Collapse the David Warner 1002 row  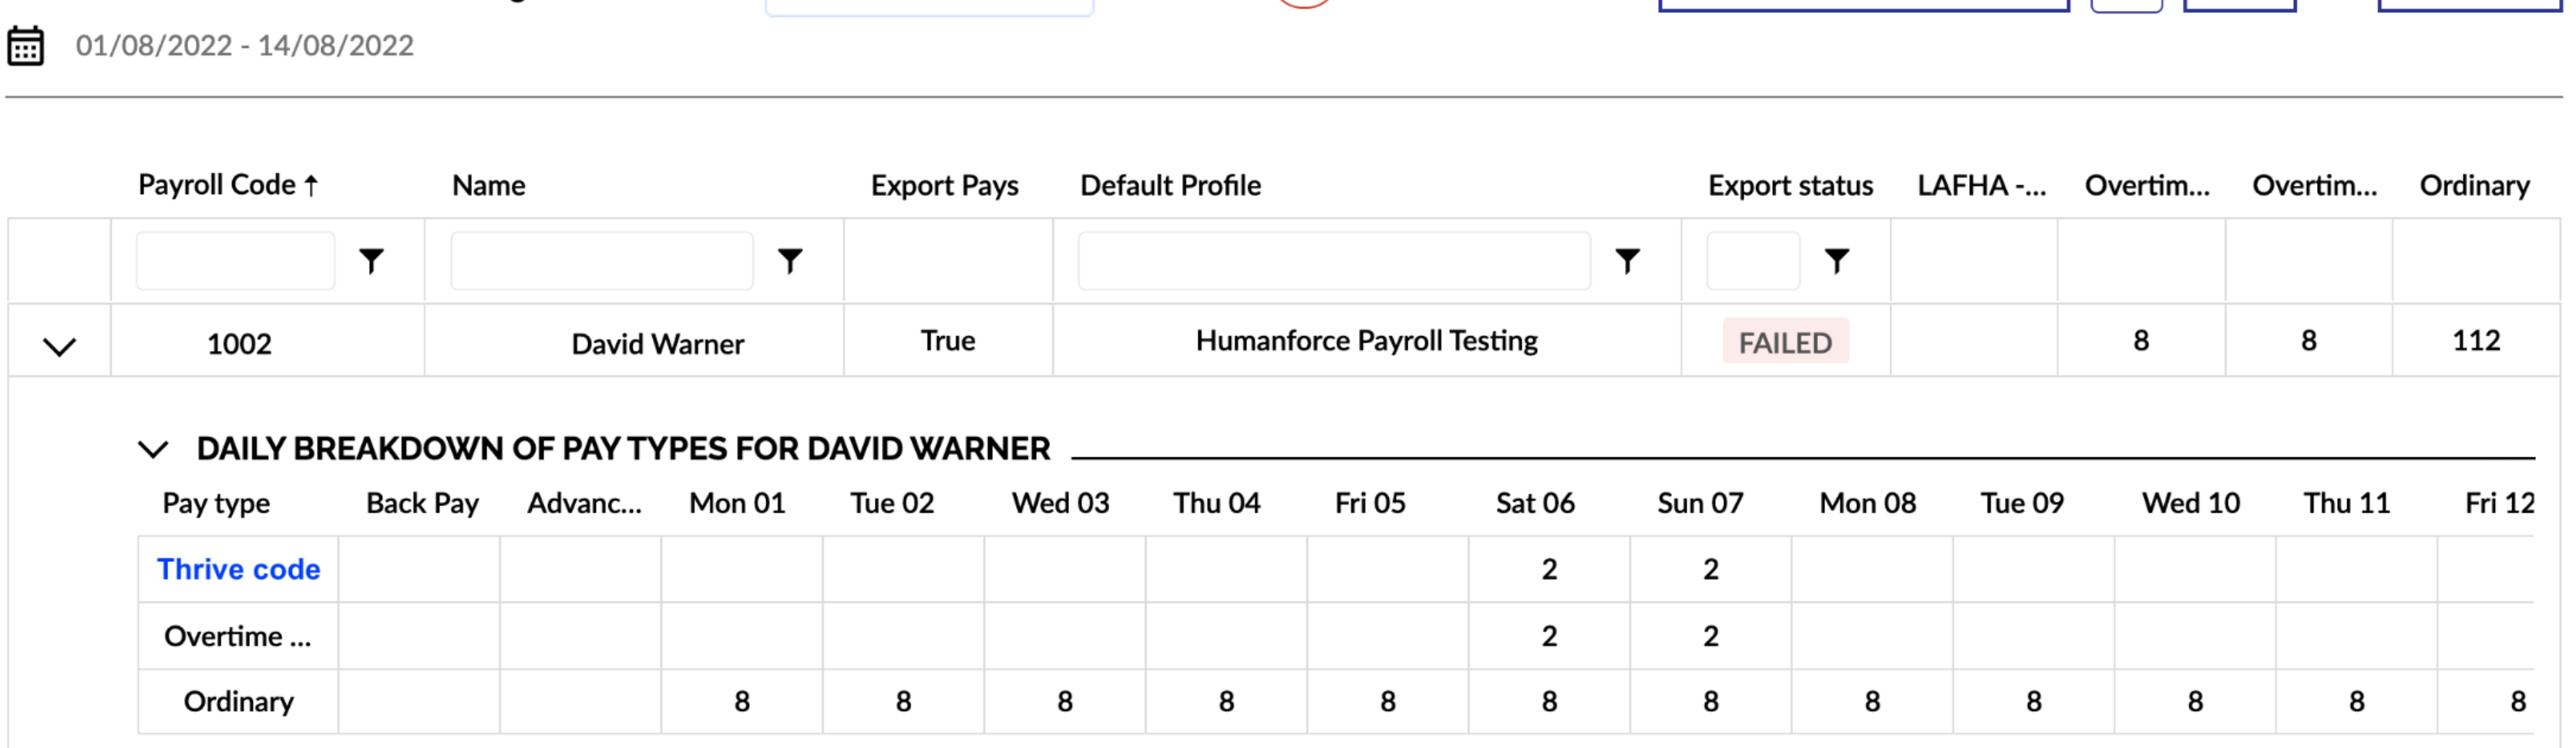coord(60,347)
